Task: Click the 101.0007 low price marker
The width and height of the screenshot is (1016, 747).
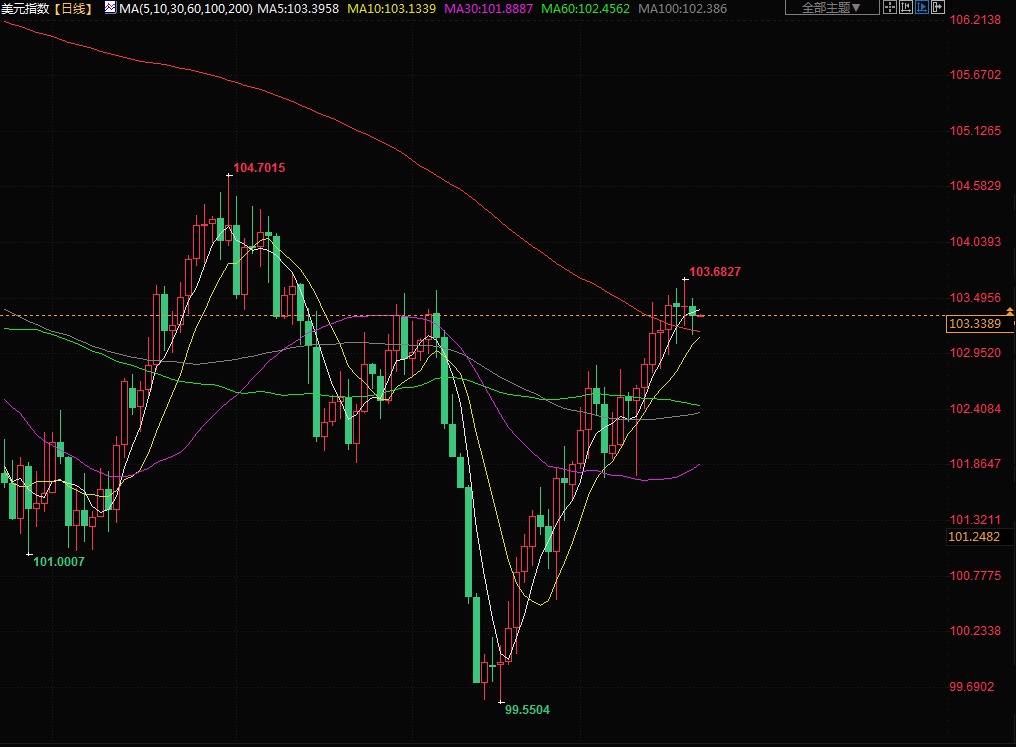Action: [x=59, y=562]
